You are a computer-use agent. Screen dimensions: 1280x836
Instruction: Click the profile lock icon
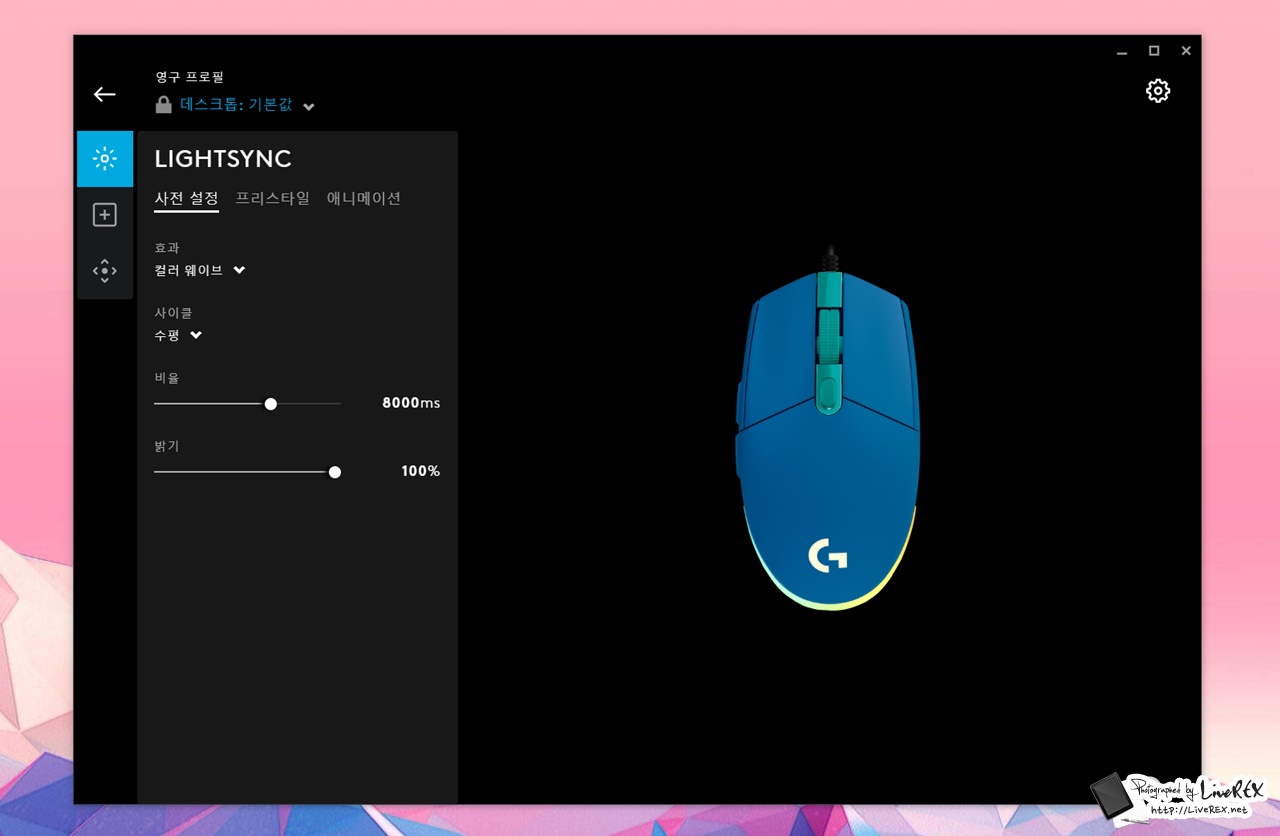(x=163, y=105)
